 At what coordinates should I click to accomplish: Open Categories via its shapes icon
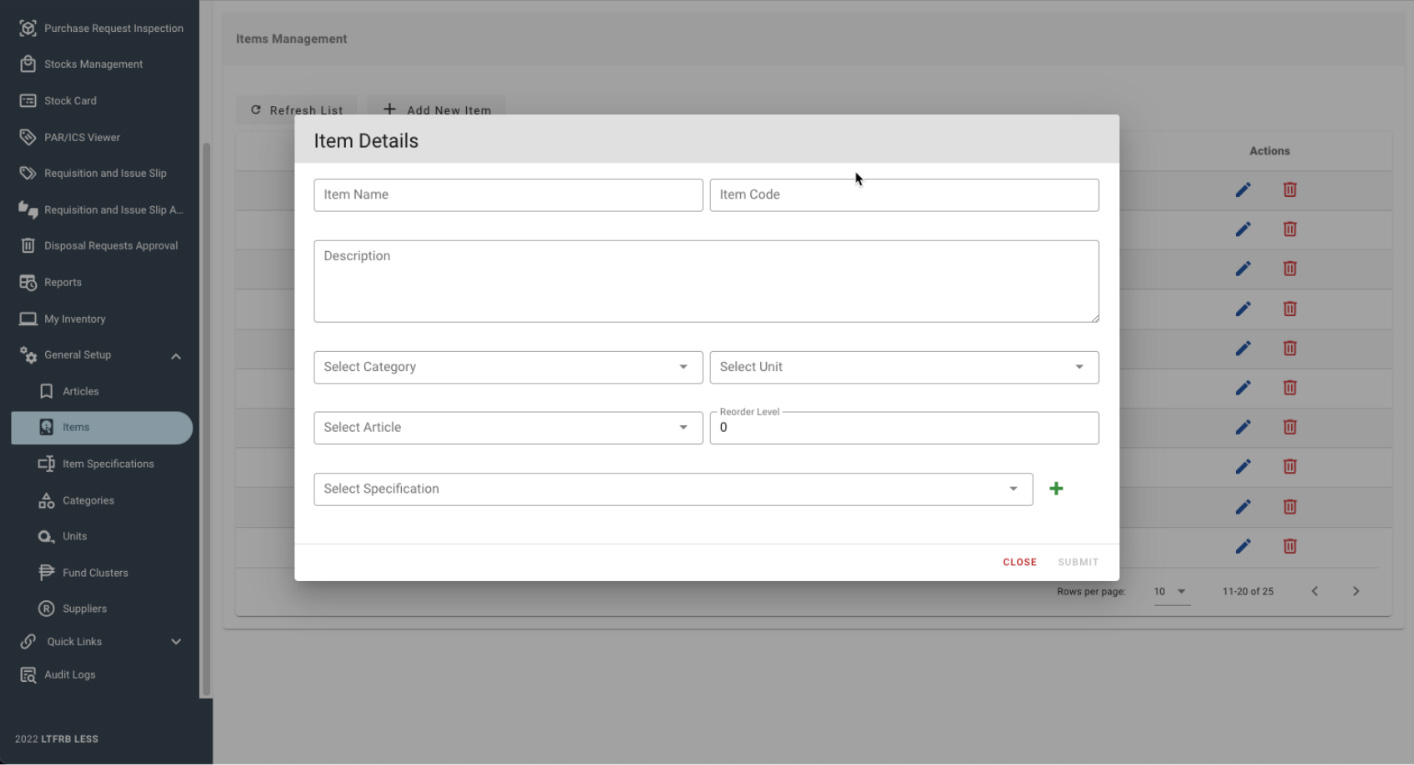(x=46, y=500)
